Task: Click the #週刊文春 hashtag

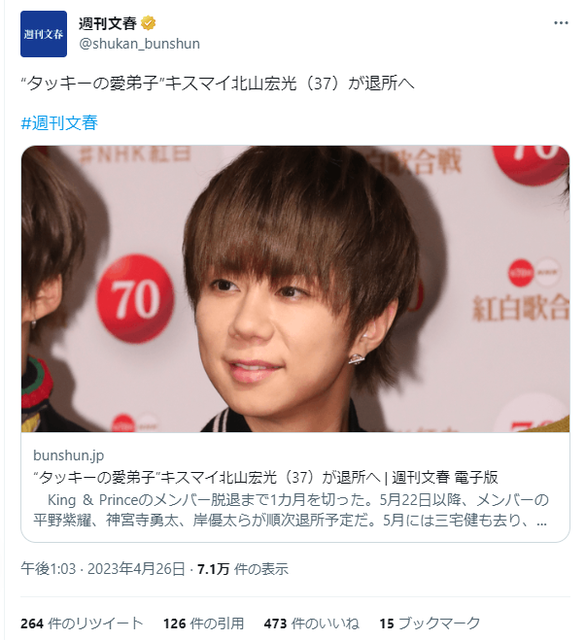Action: point(59,123)
